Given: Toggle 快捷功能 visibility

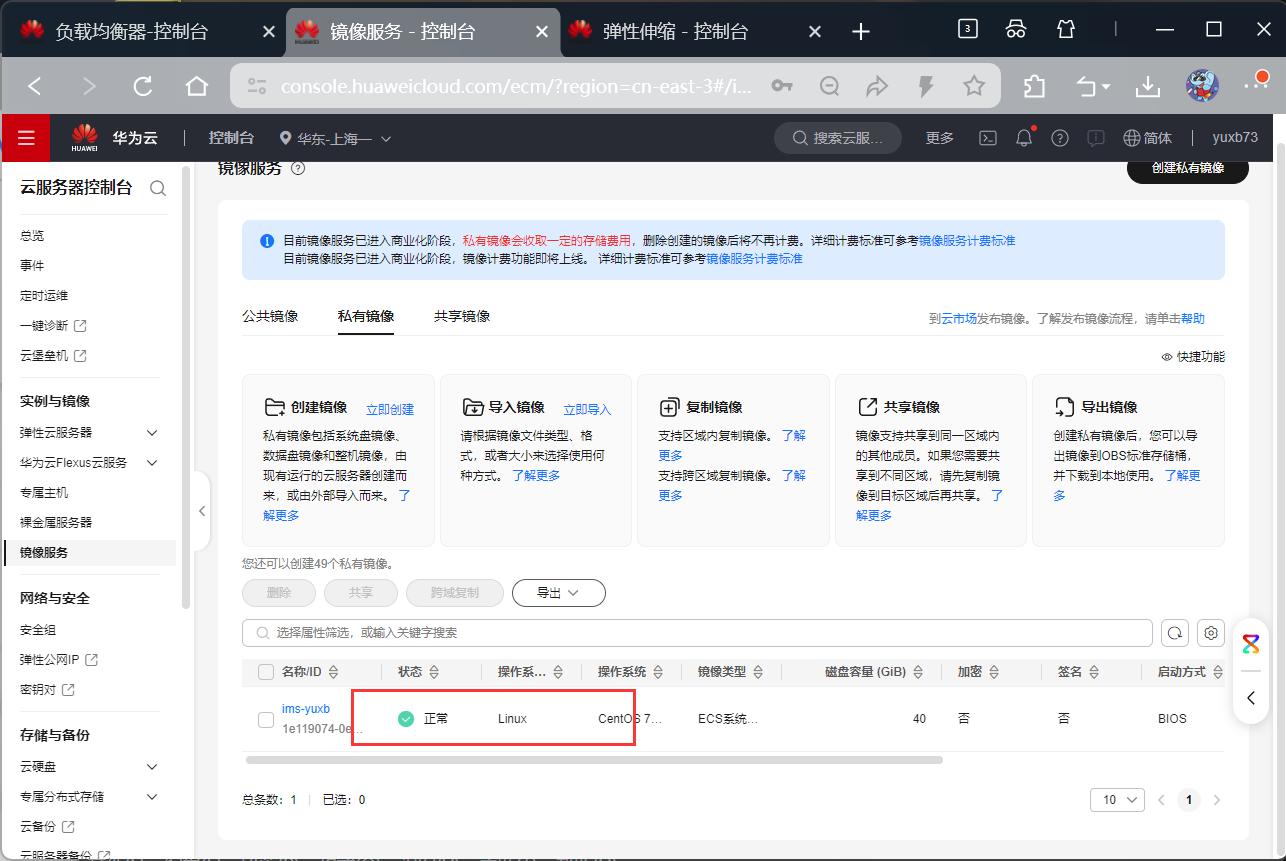Looking at the screenshot, I should click(x=1193, y=357).
